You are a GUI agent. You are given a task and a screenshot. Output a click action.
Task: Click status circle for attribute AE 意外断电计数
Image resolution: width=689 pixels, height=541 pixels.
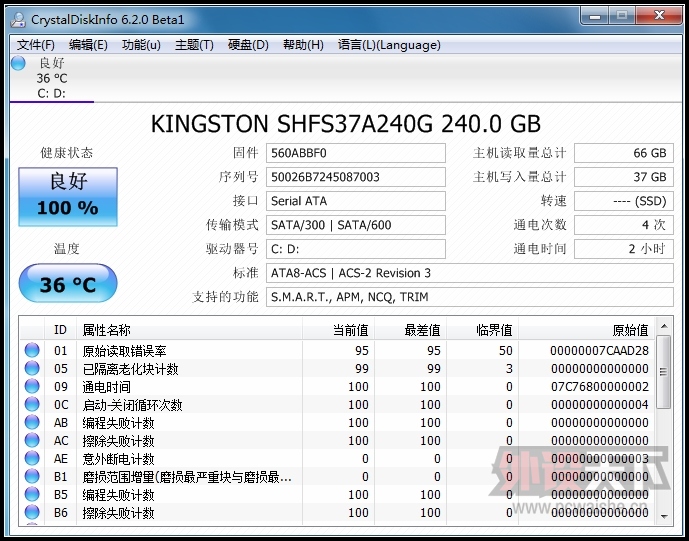32,458
